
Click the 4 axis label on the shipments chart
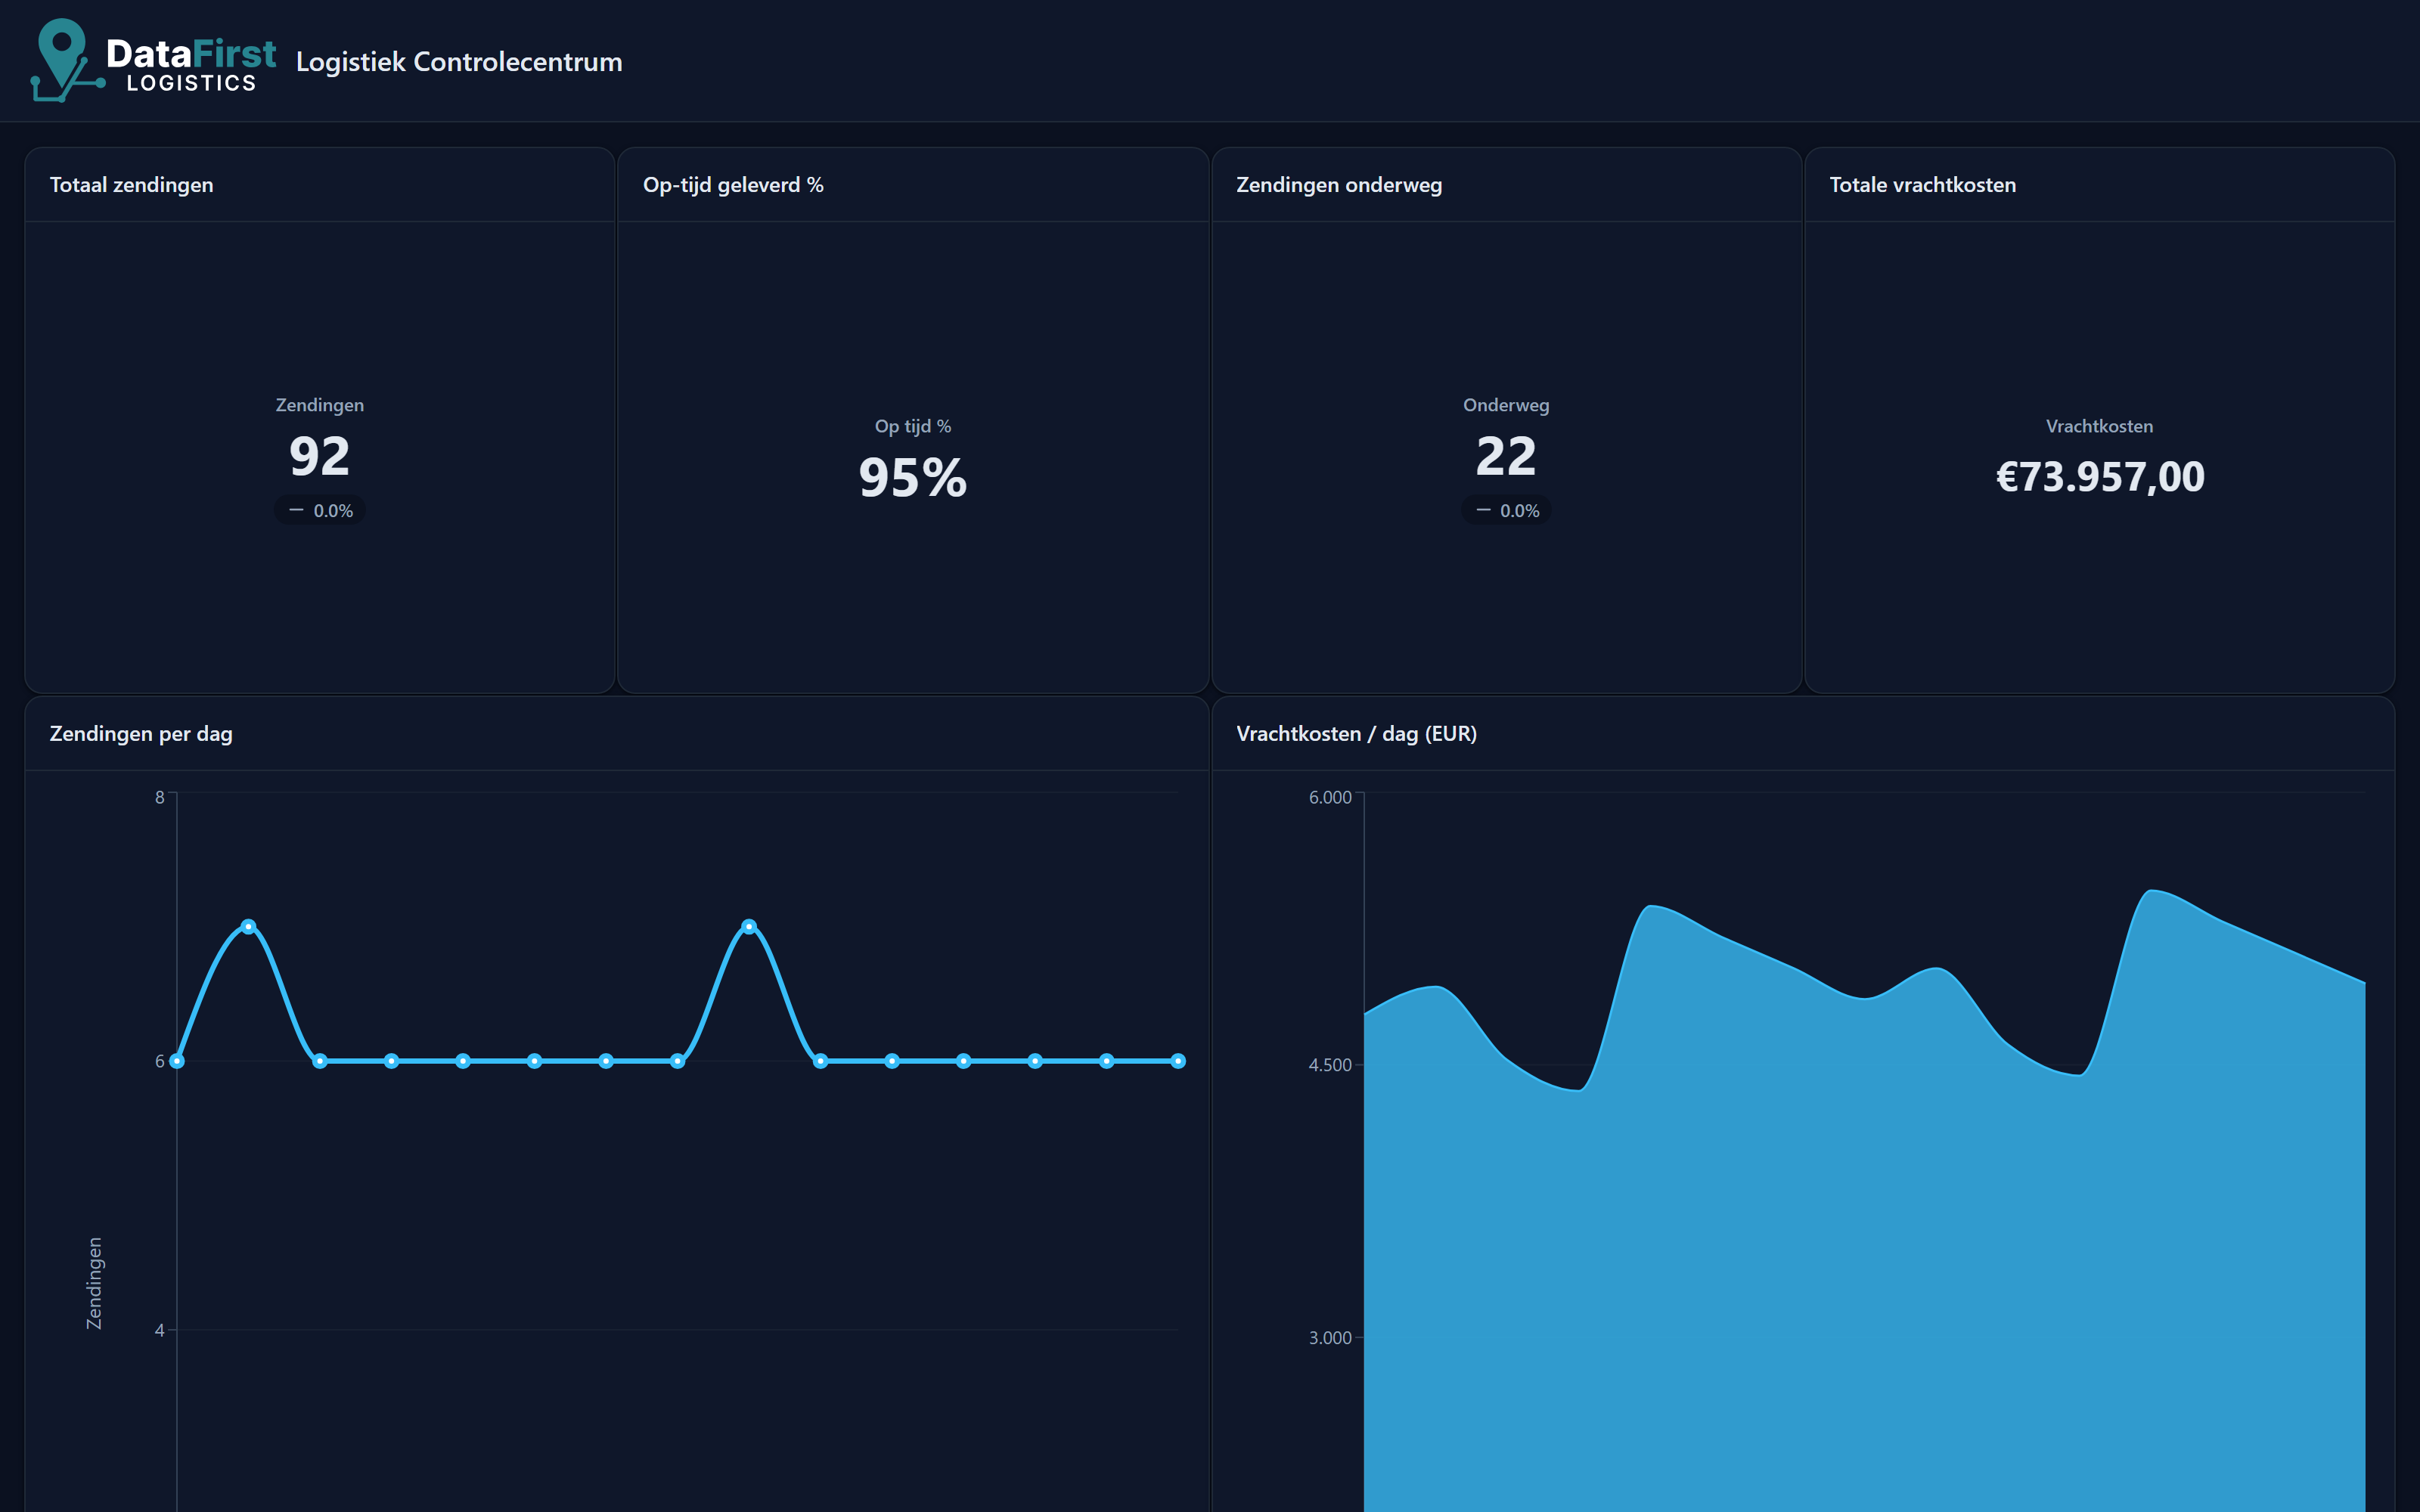coord(160,1330)
